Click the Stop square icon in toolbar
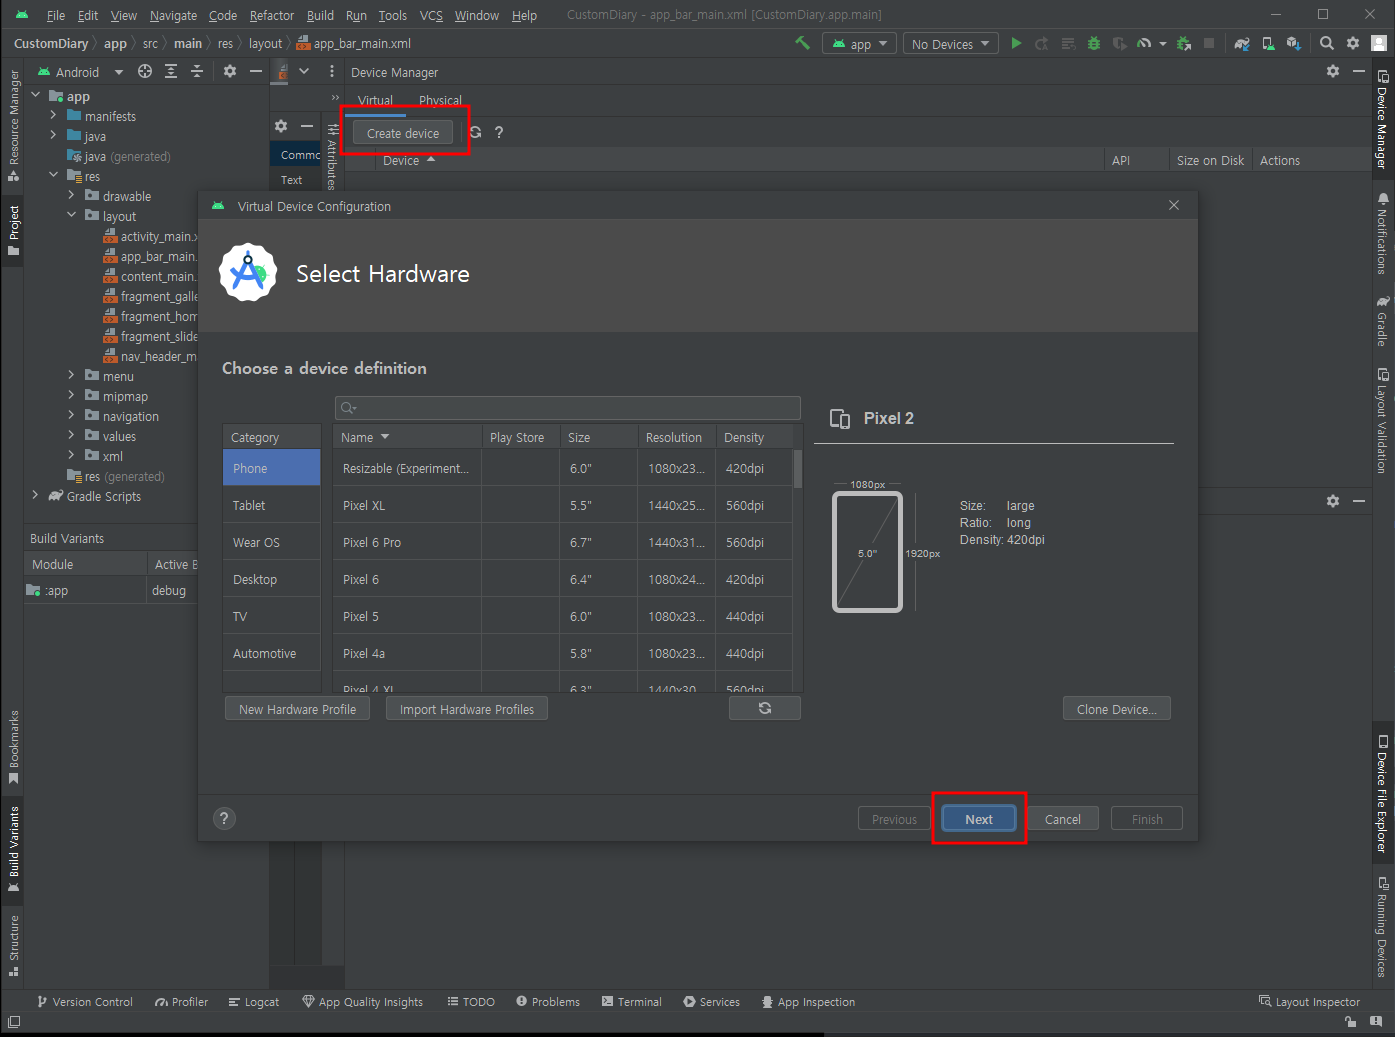 1209,43
